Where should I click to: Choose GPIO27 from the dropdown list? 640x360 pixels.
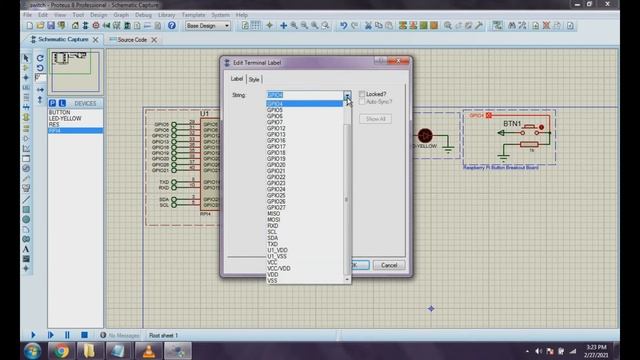pyautogui.click(x=304, y=207)
